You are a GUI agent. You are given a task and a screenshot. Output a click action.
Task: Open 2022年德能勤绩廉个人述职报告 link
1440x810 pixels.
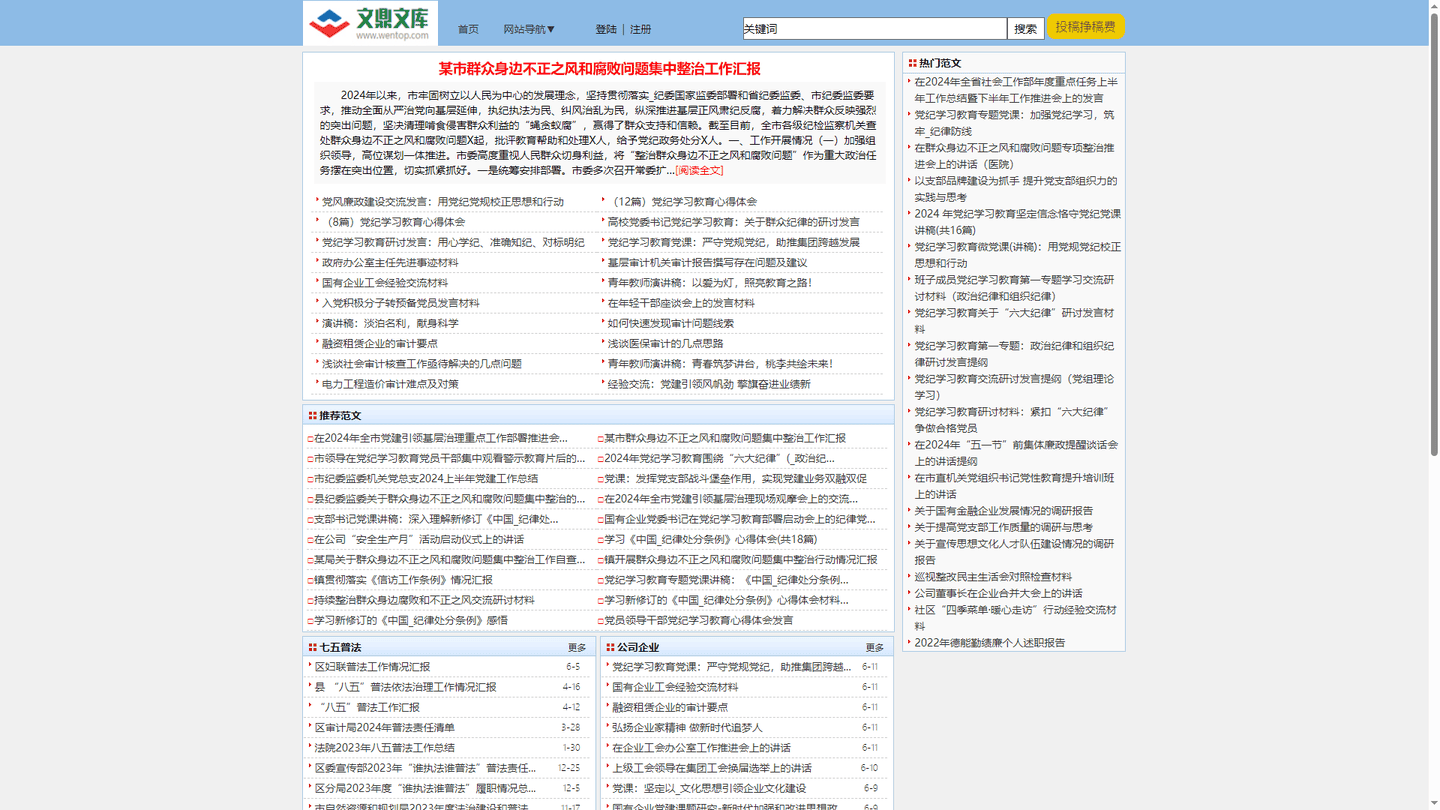pos(989,643)
